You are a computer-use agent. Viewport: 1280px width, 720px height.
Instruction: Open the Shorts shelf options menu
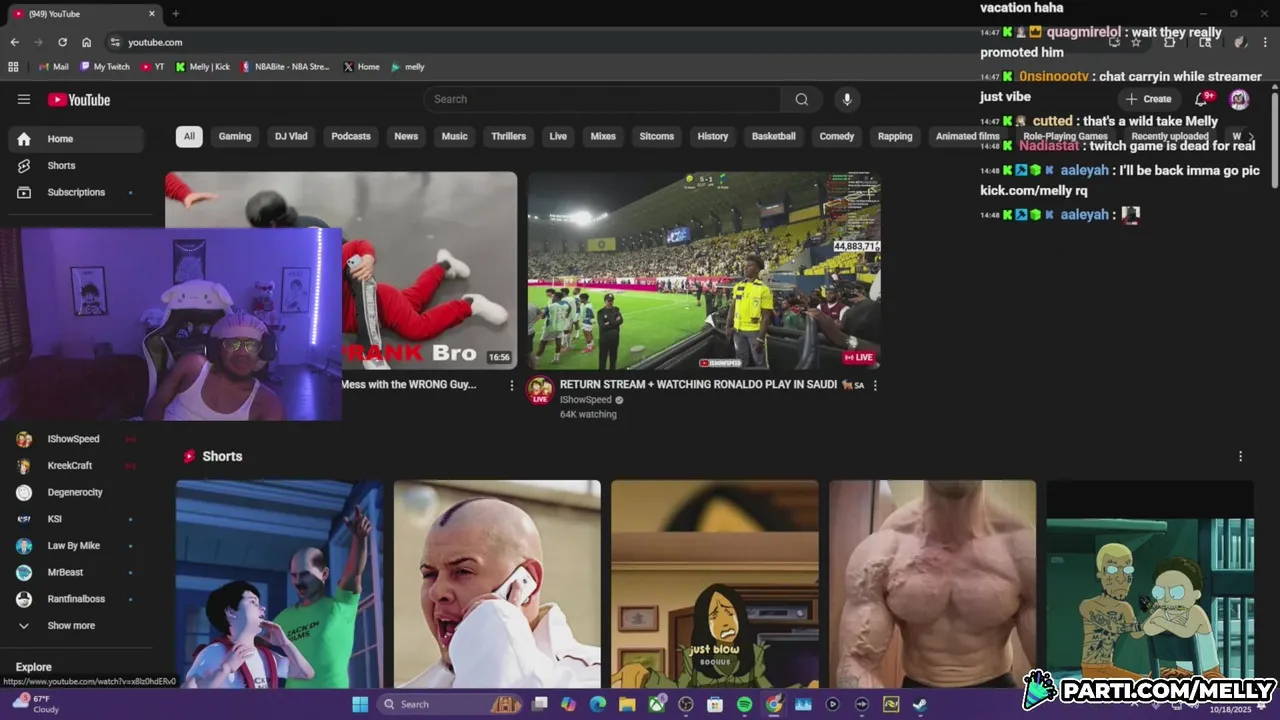(x=1241, y=456)
